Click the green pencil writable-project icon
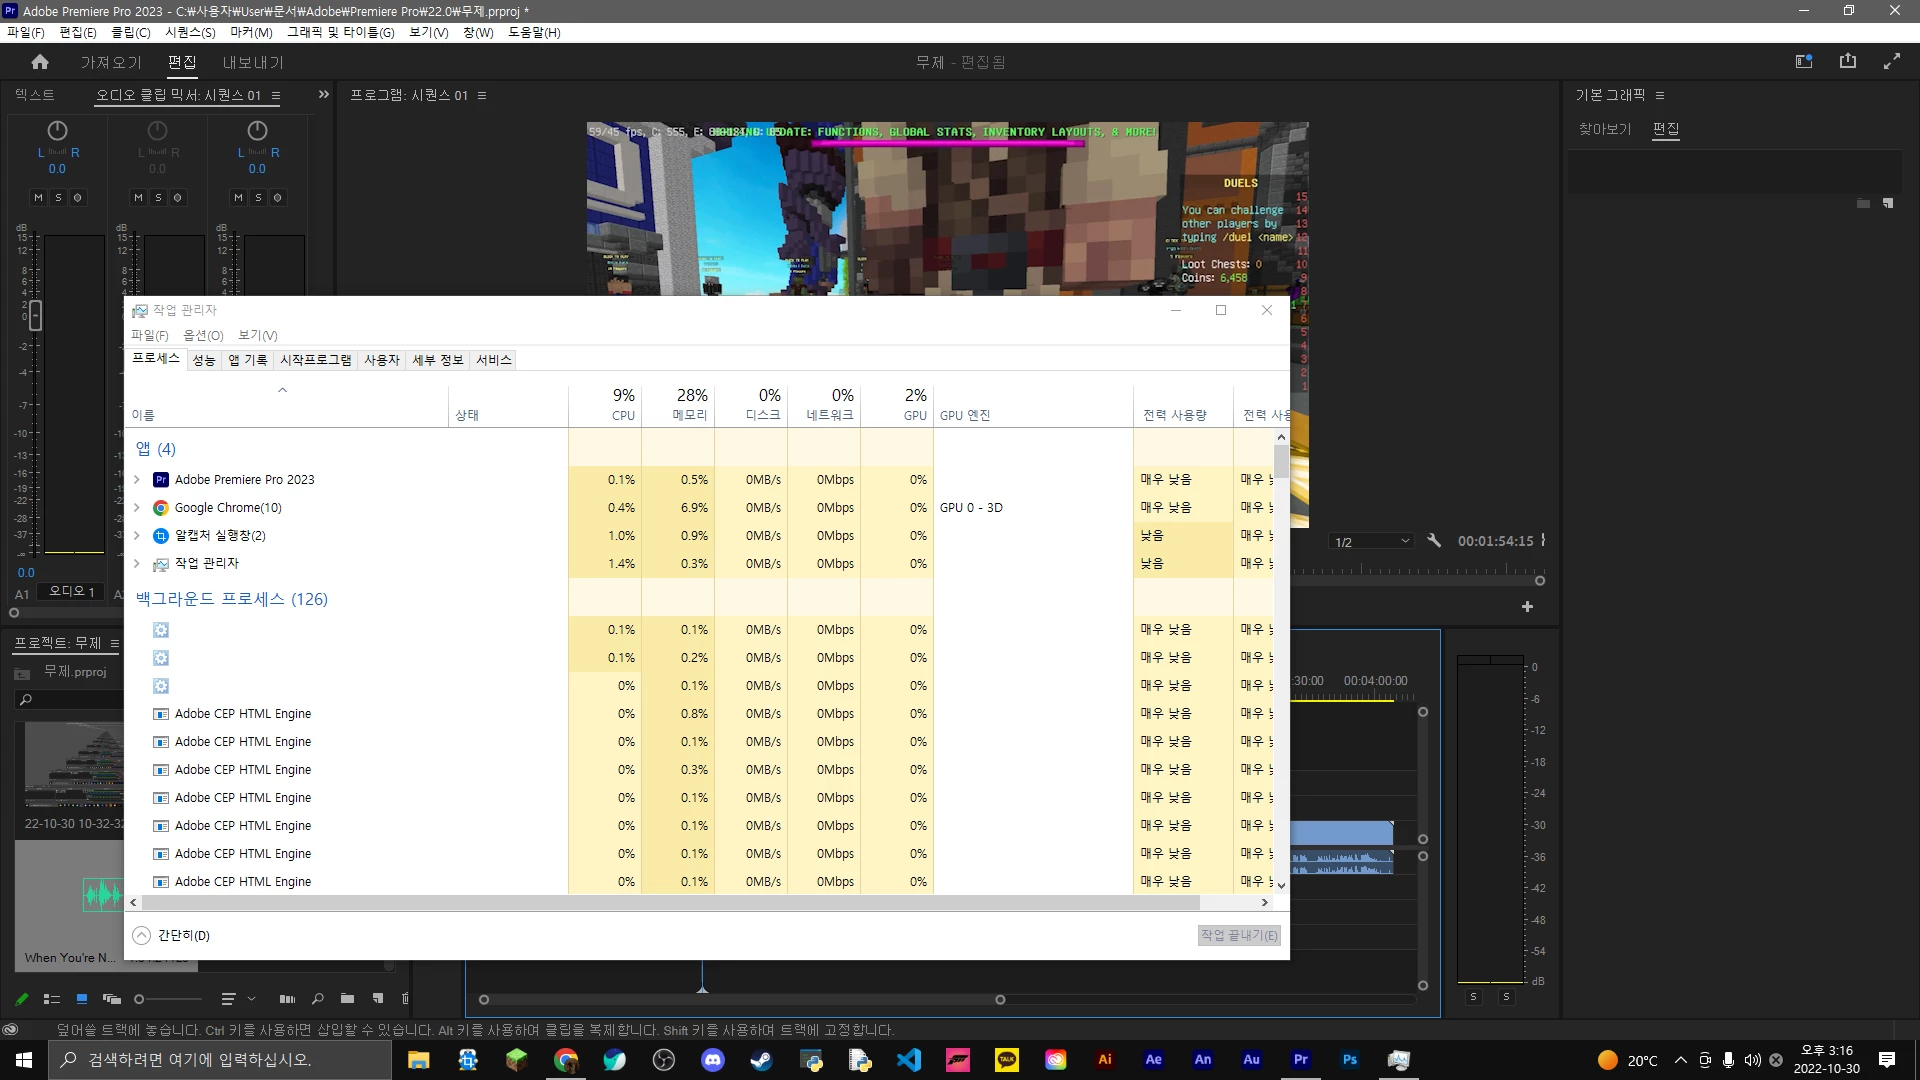The image size is (1920, 1080). [22, 998]
